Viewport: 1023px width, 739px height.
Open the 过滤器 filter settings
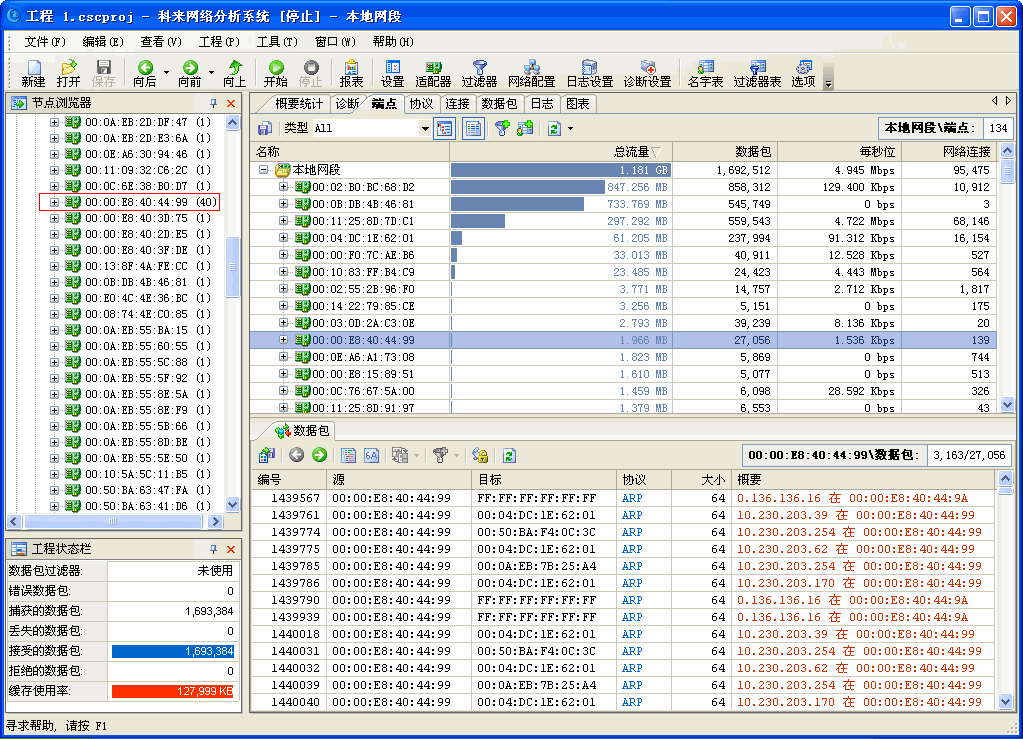(479, 73)
